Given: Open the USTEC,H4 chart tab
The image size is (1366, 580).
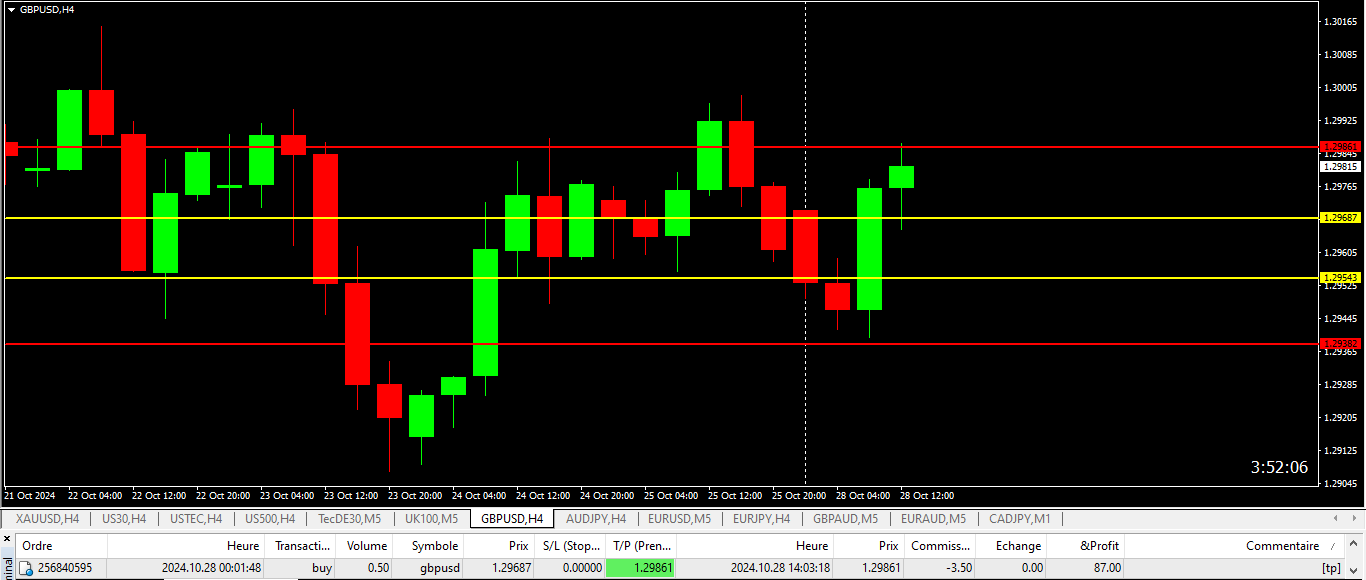Looking at the screenshot, I should pyautogui.click(x=196, y=519).
